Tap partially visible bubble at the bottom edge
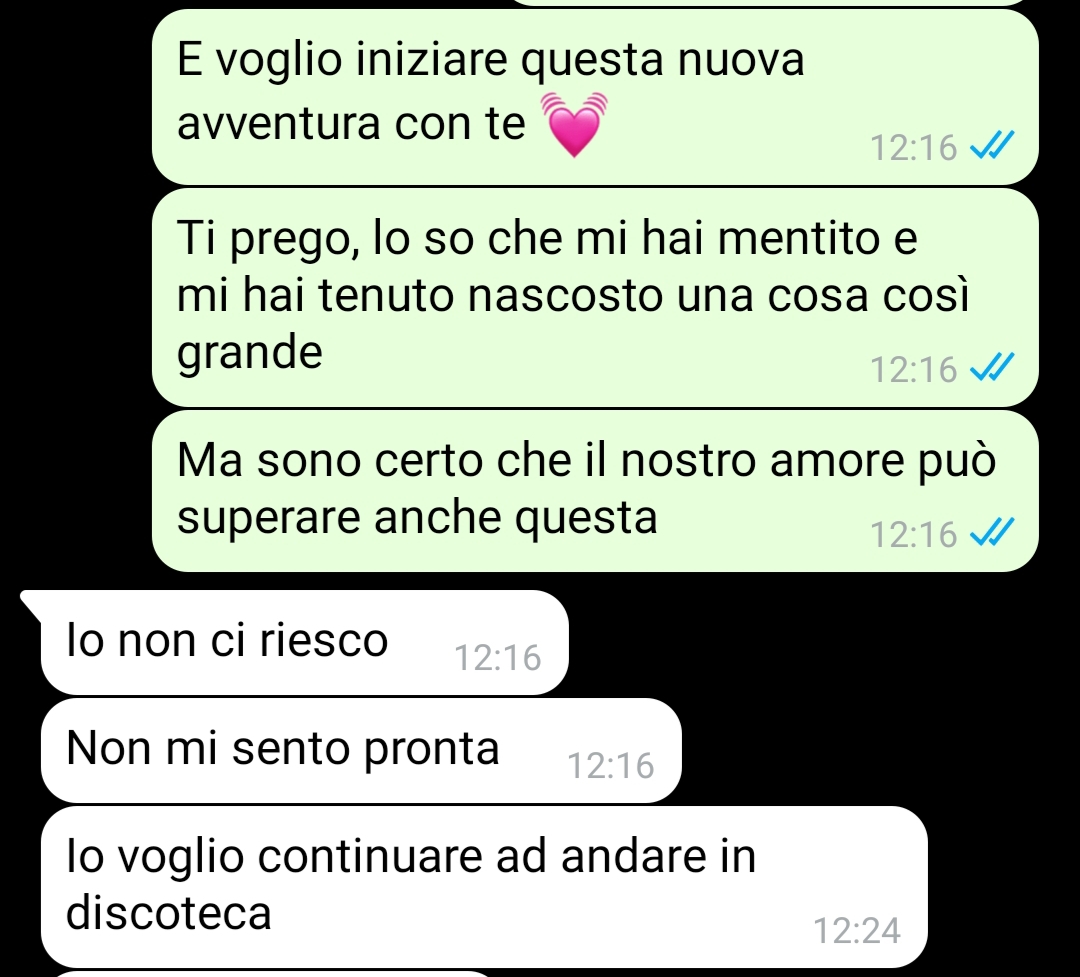The image size is (1080, 977). [x=272, y=974]
